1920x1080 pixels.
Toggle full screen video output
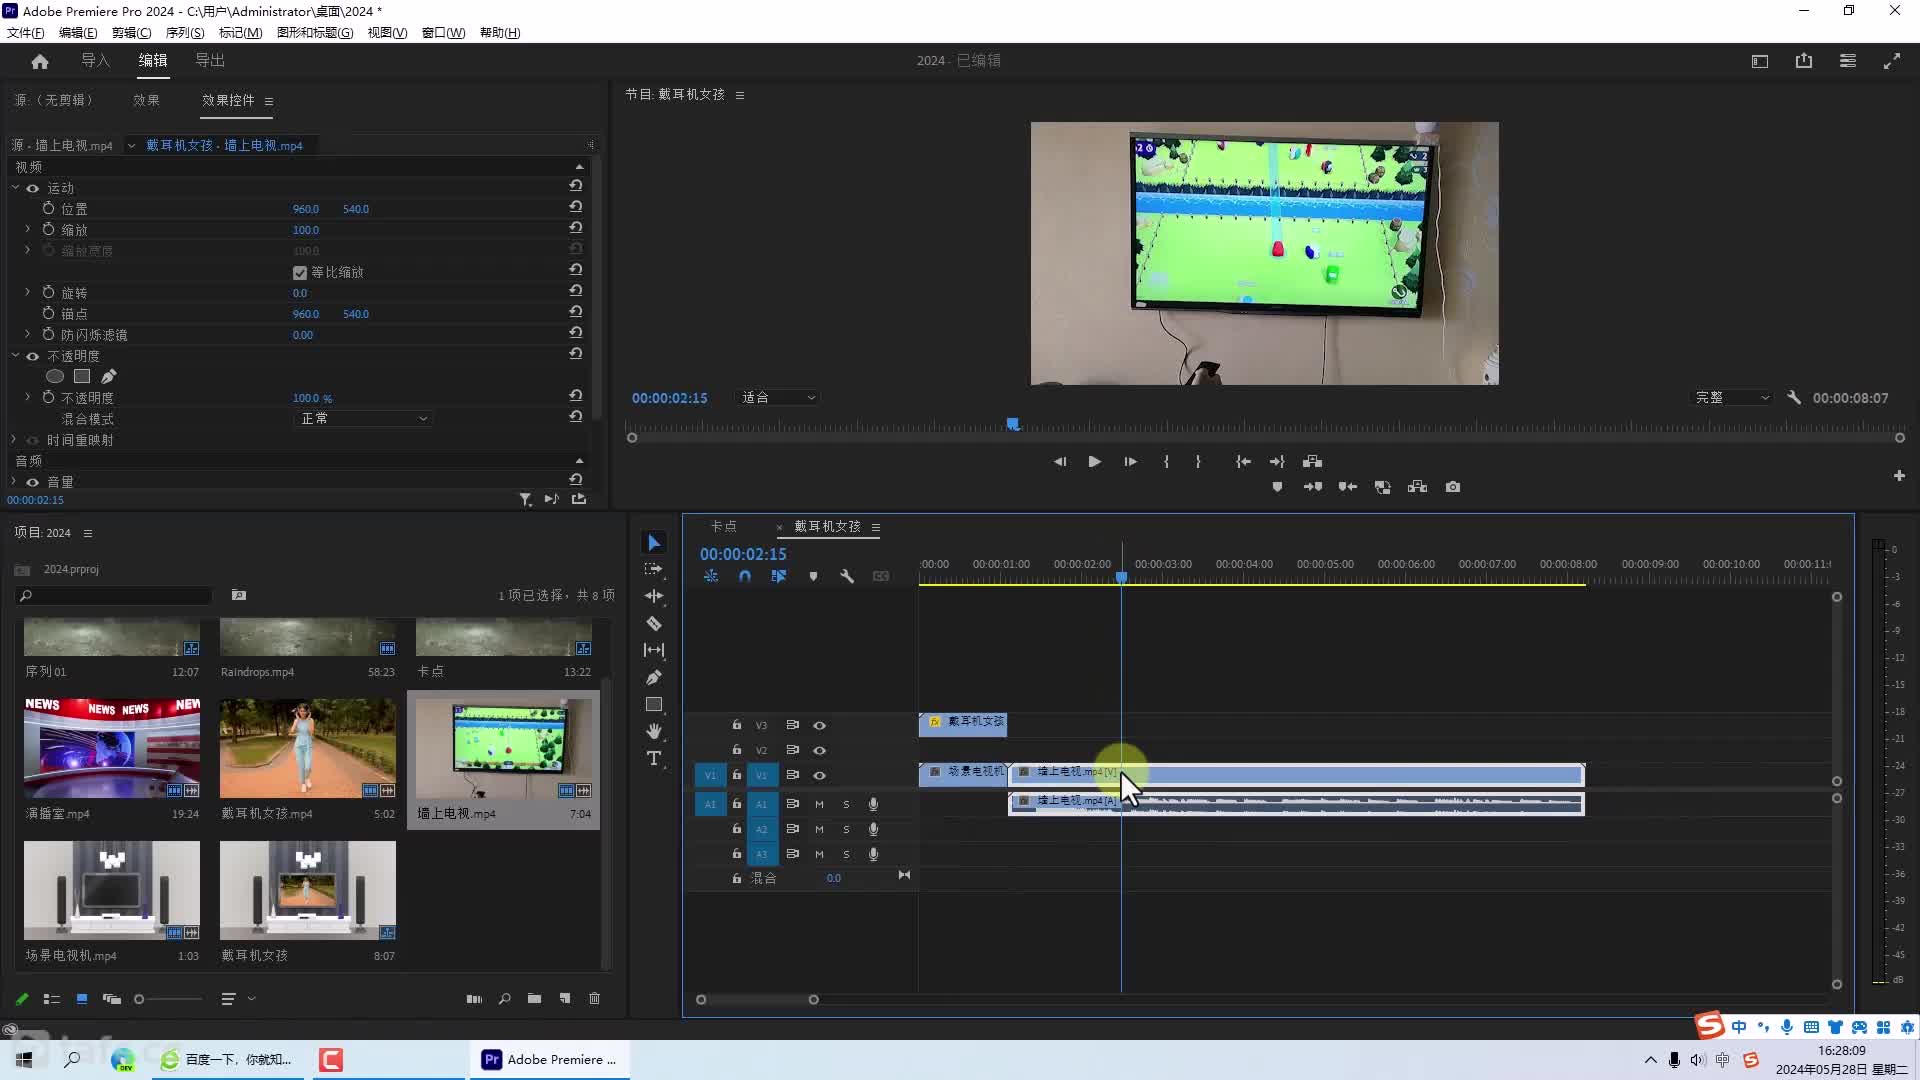1892,61
